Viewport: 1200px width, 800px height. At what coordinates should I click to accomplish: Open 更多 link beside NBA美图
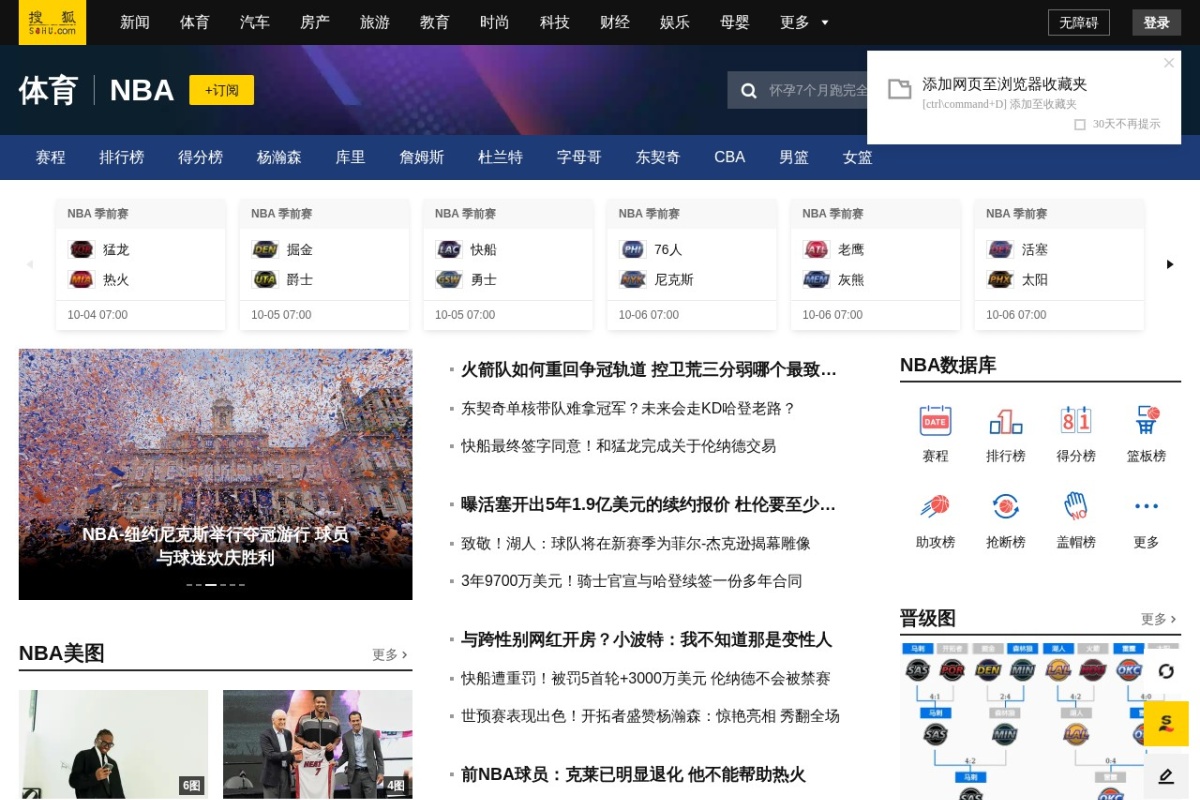pos(390,654)
